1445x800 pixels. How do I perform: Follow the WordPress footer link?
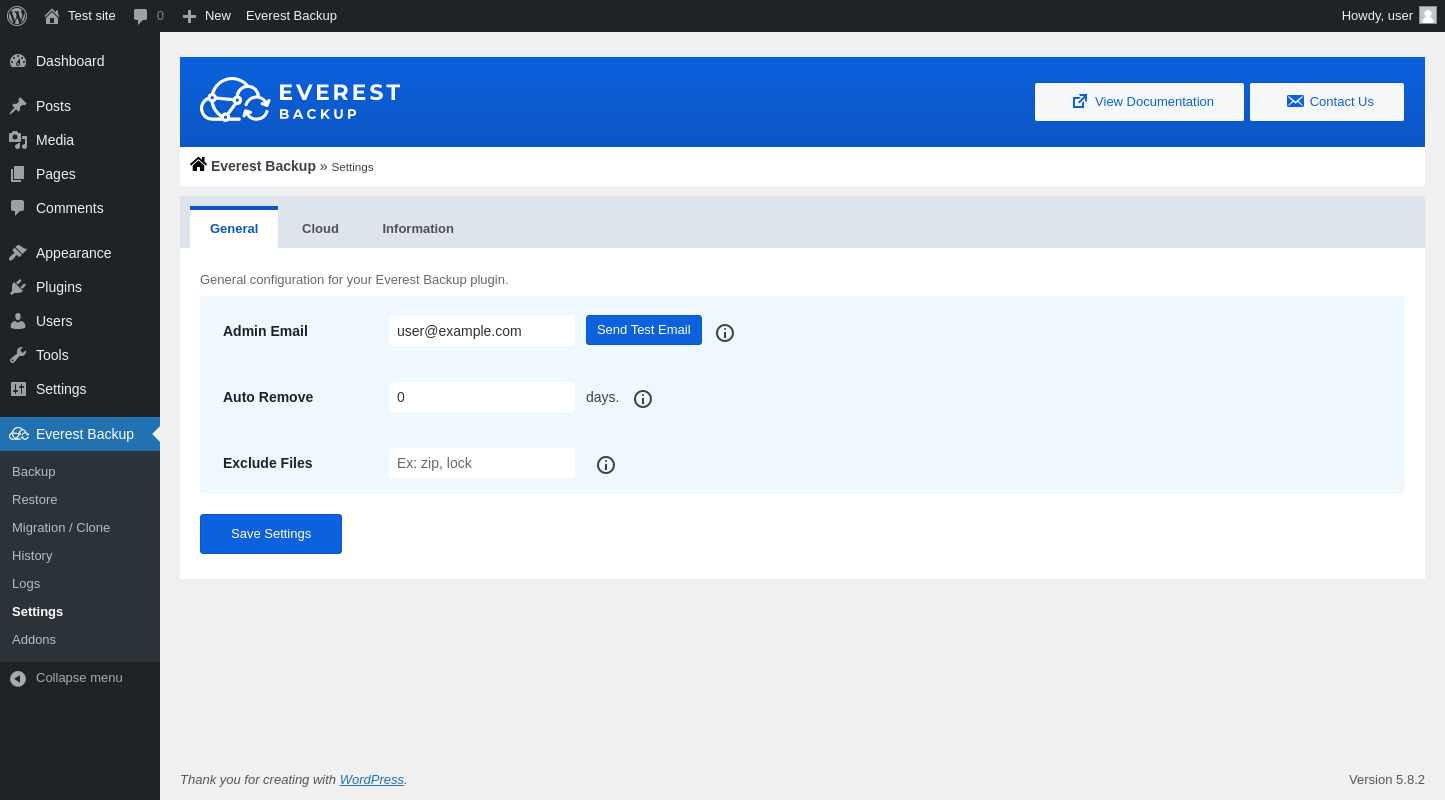point(372,779)
